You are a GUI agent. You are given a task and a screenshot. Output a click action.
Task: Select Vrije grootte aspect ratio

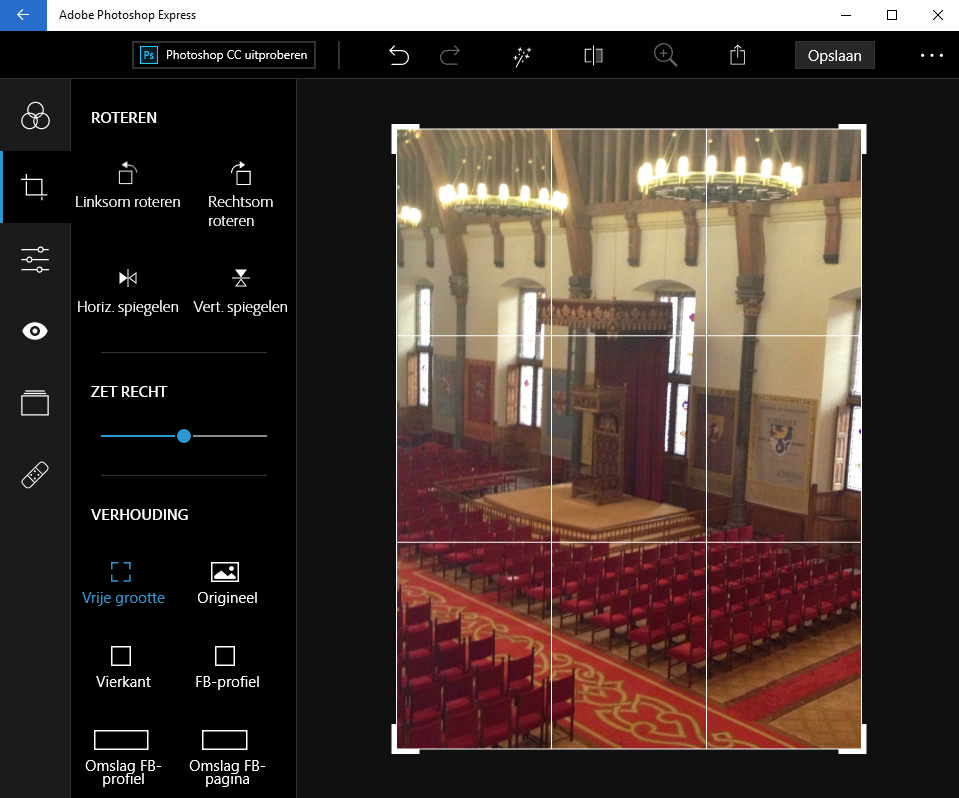pos(122,583)
